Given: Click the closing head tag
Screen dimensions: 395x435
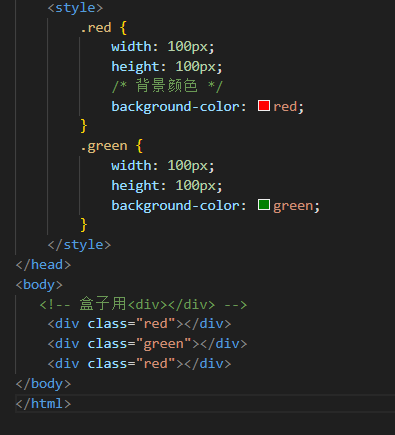Looking at the screenshot, I should click(x=43, y=265).
